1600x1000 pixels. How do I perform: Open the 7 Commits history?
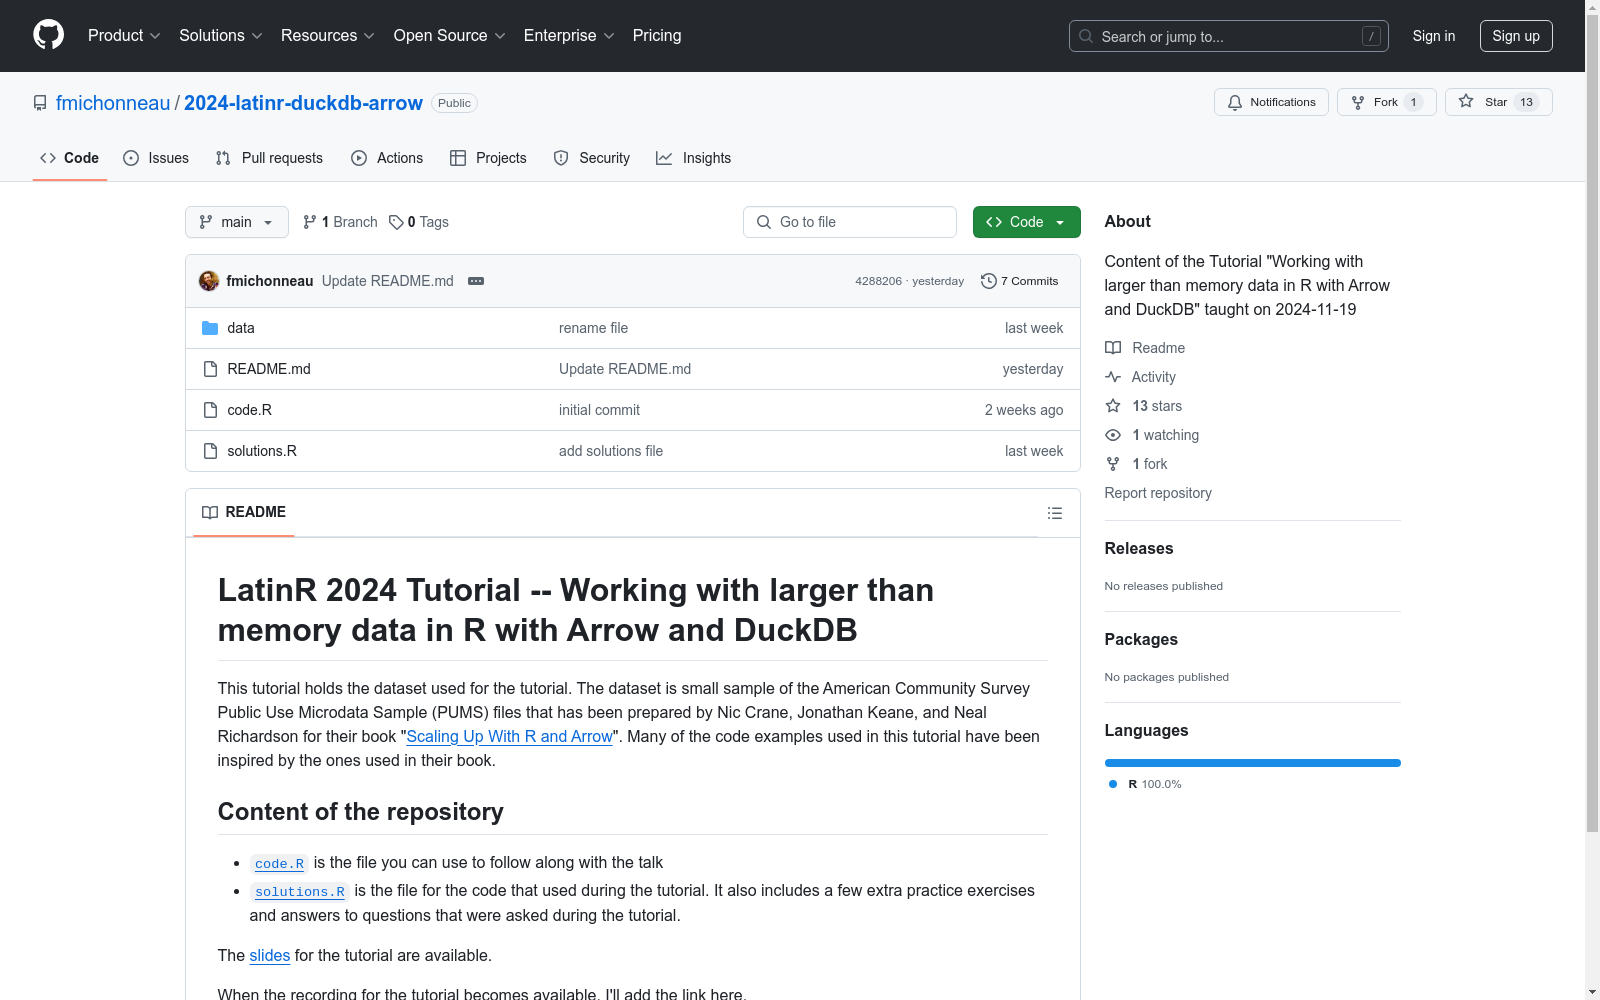pos(1019,281)
